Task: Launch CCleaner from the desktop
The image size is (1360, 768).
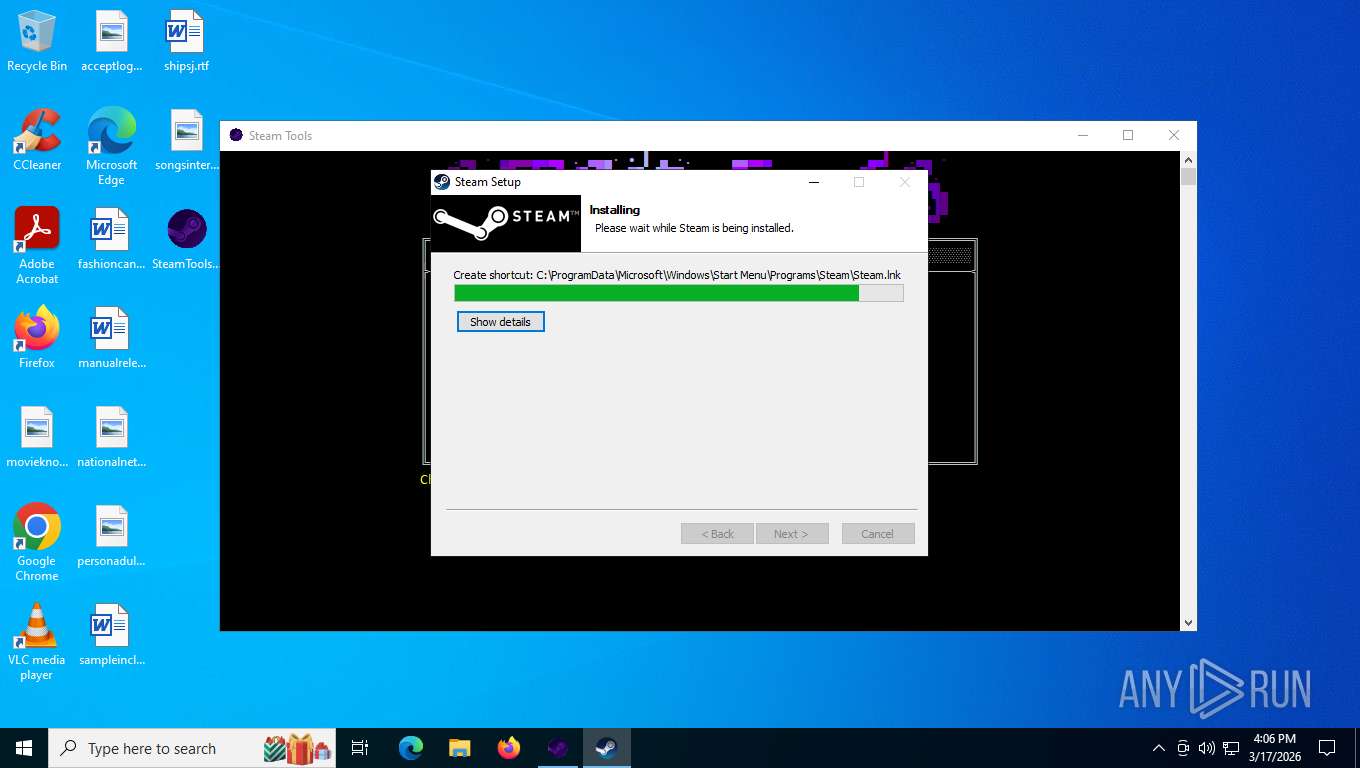Action: (37, 140)
